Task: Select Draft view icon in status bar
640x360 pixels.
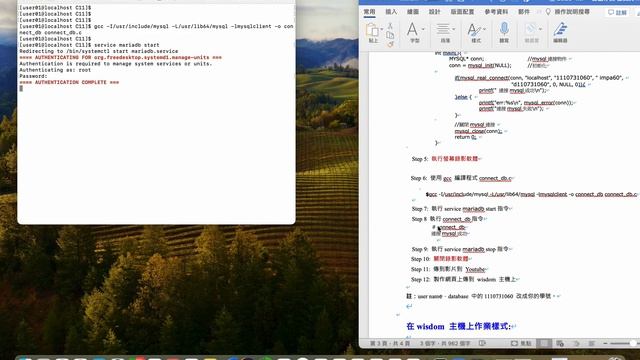Action: click(591, 343)
